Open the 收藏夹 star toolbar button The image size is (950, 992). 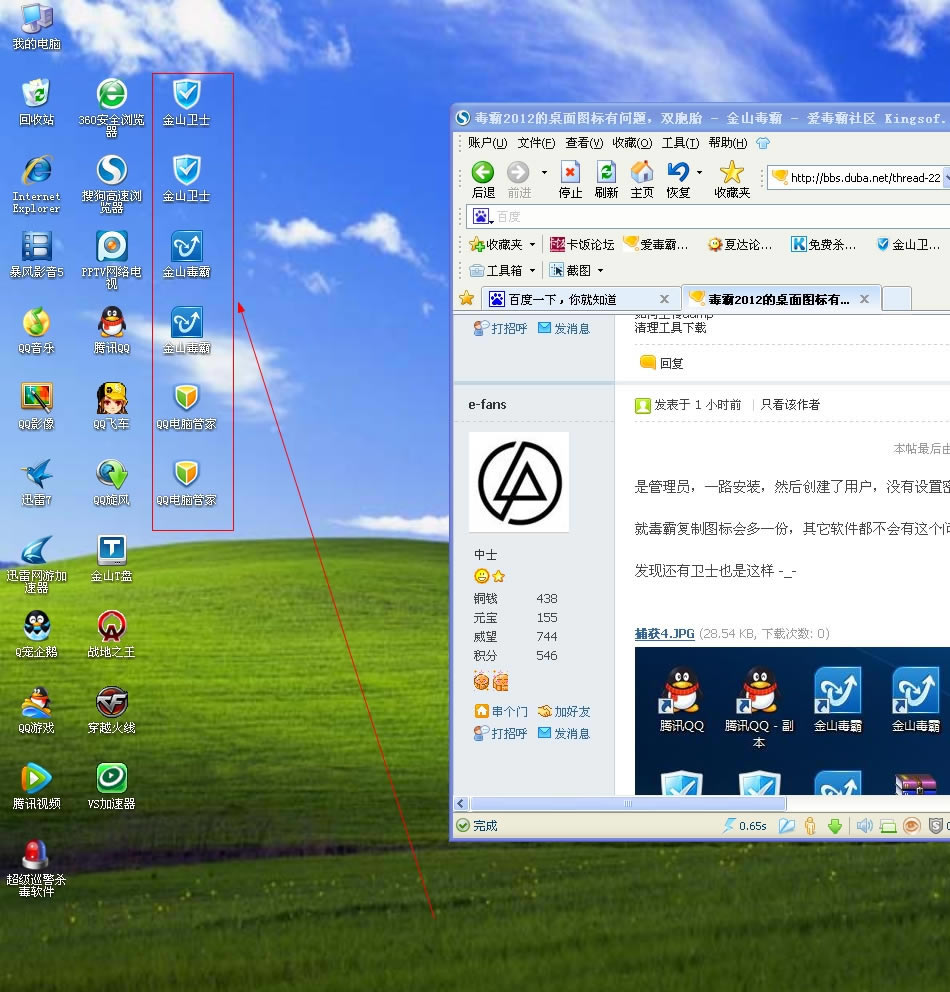tap(732, 180)
